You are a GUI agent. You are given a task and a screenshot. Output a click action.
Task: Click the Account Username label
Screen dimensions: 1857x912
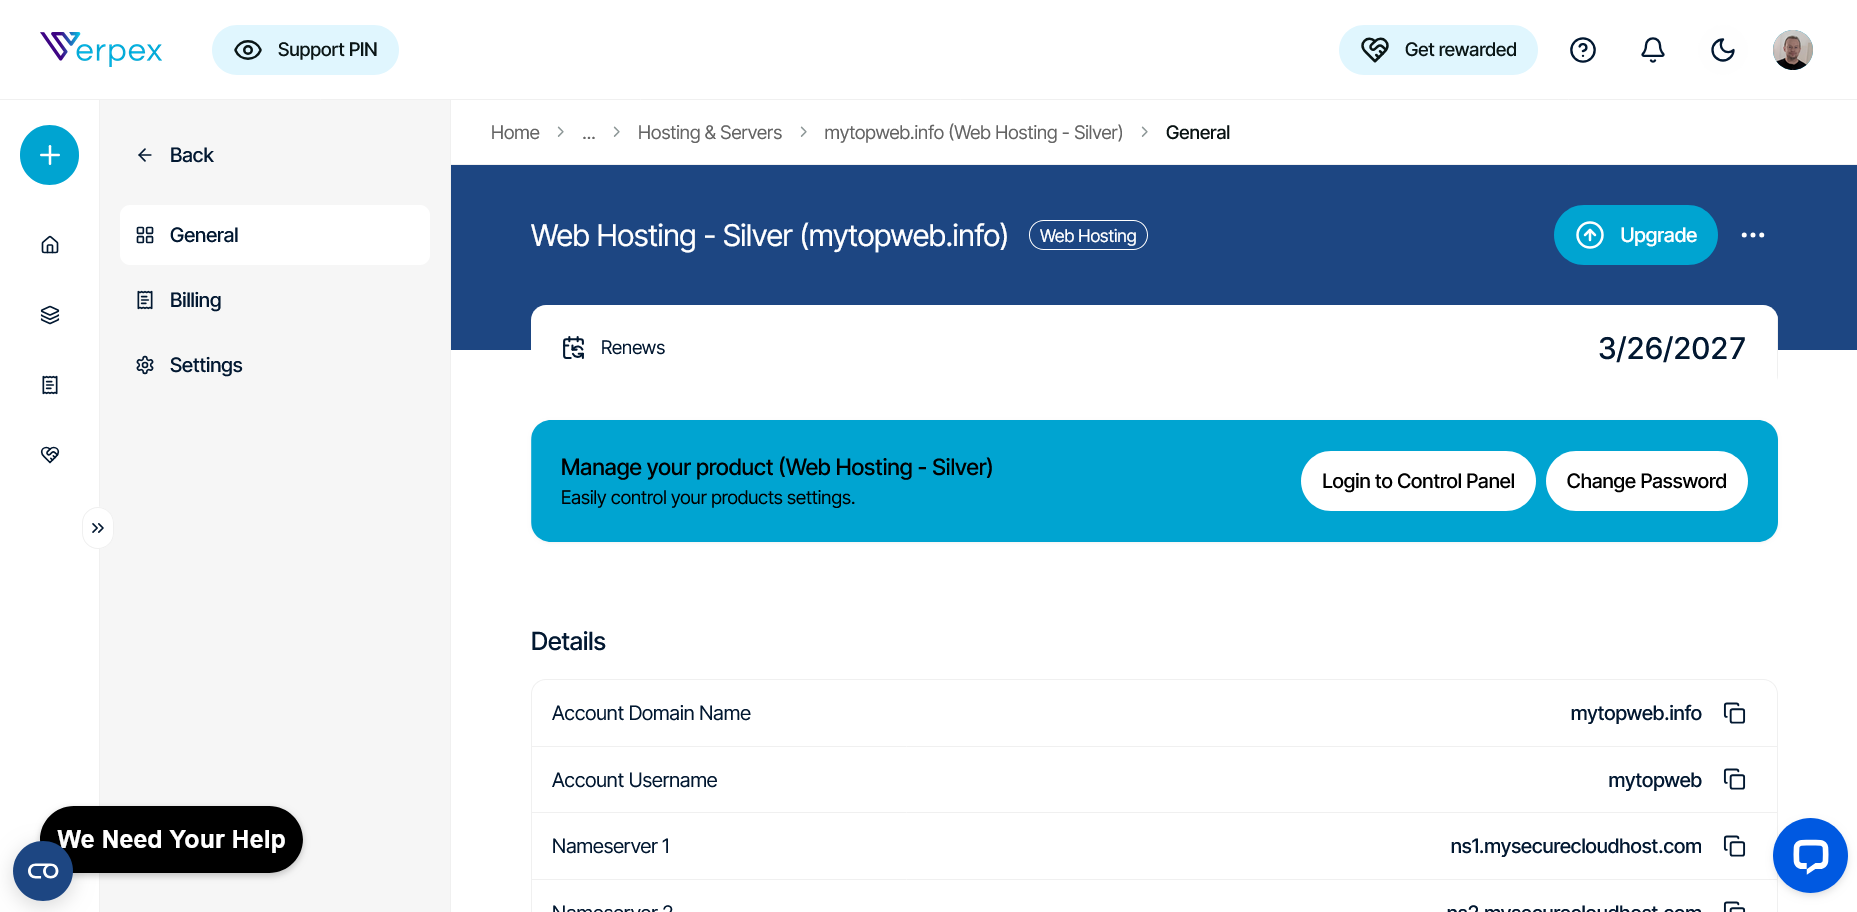pos(634,780)
